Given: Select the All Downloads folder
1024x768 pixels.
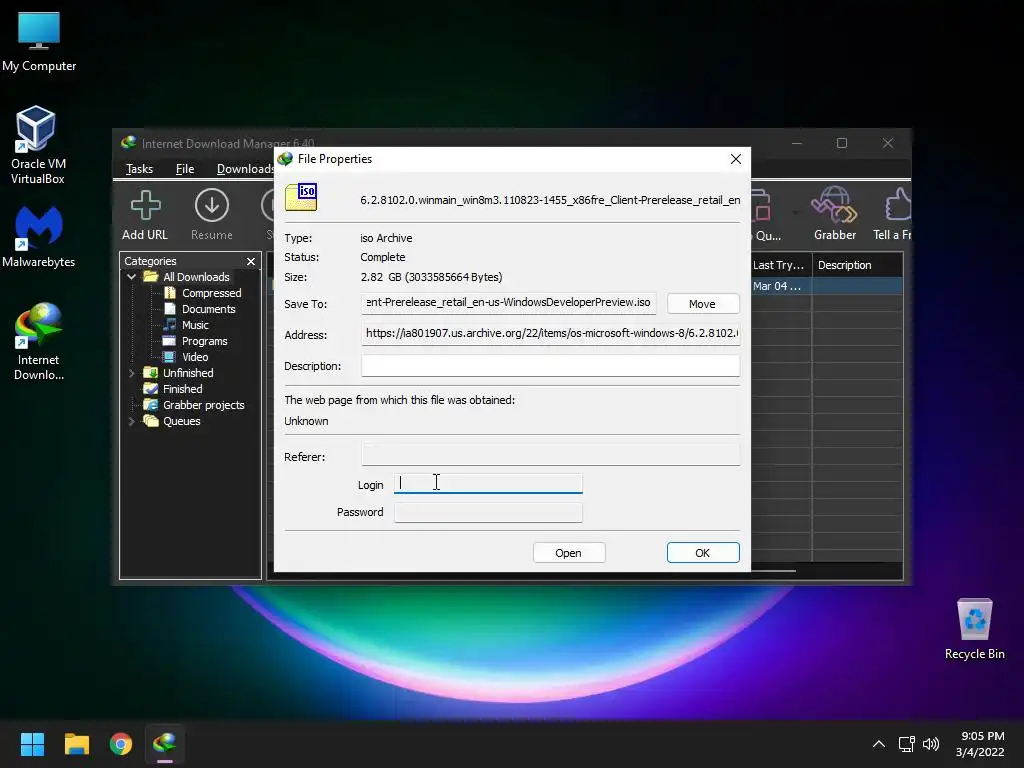Looking at the screenshot, I should [196, 277].
